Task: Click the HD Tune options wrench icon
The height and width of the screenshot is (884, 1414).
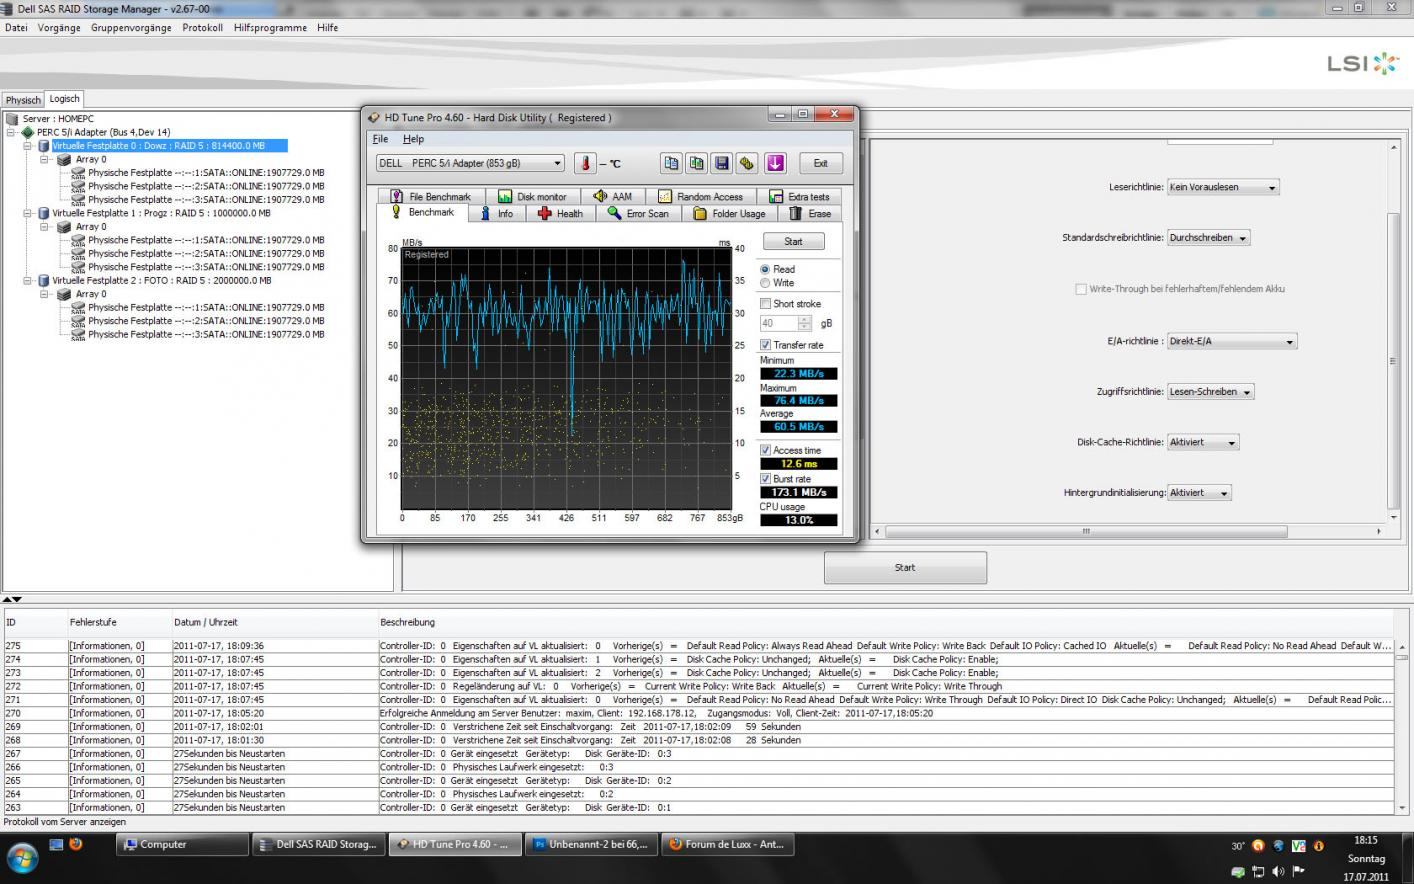Action: coord(746,163)
